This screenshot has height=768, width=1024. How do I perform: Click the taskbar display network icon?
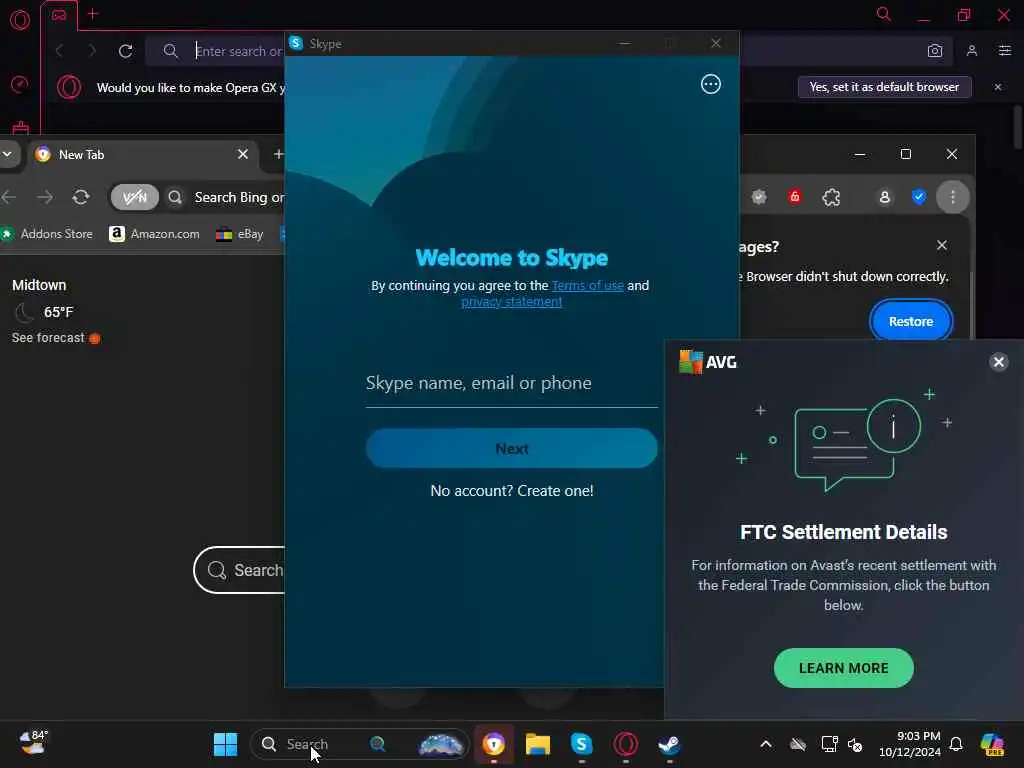click(829, 744)
